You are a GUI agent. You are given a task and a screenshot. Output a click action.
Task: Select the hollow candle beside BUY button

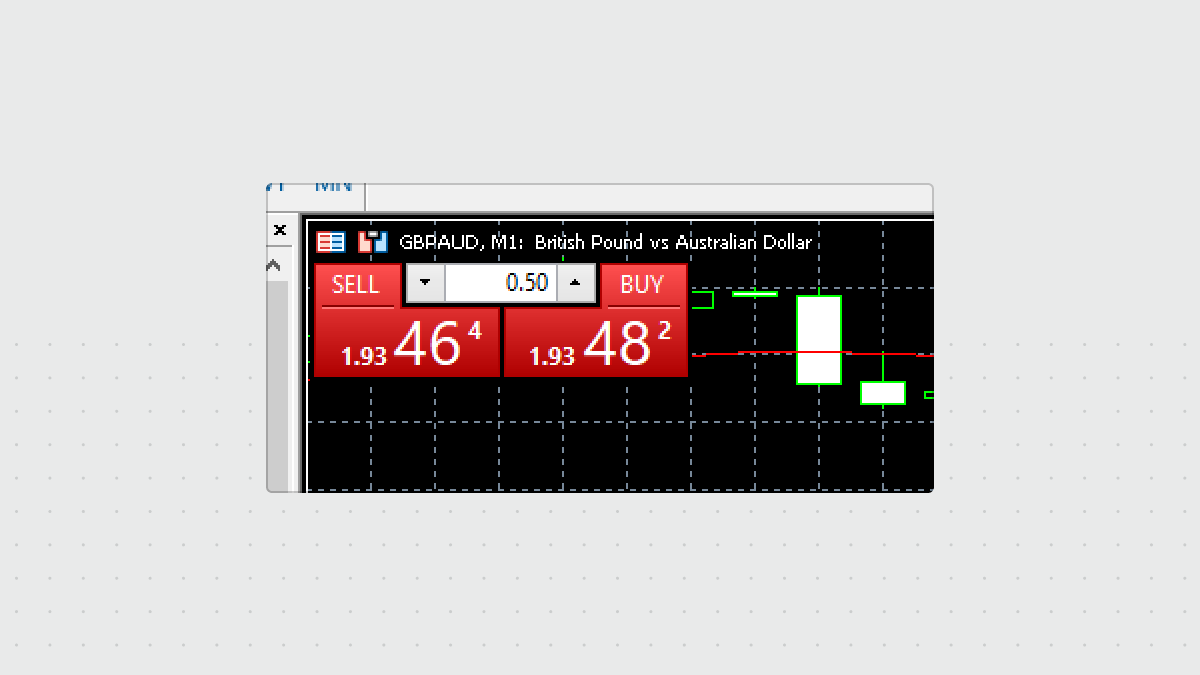(702, 300)
